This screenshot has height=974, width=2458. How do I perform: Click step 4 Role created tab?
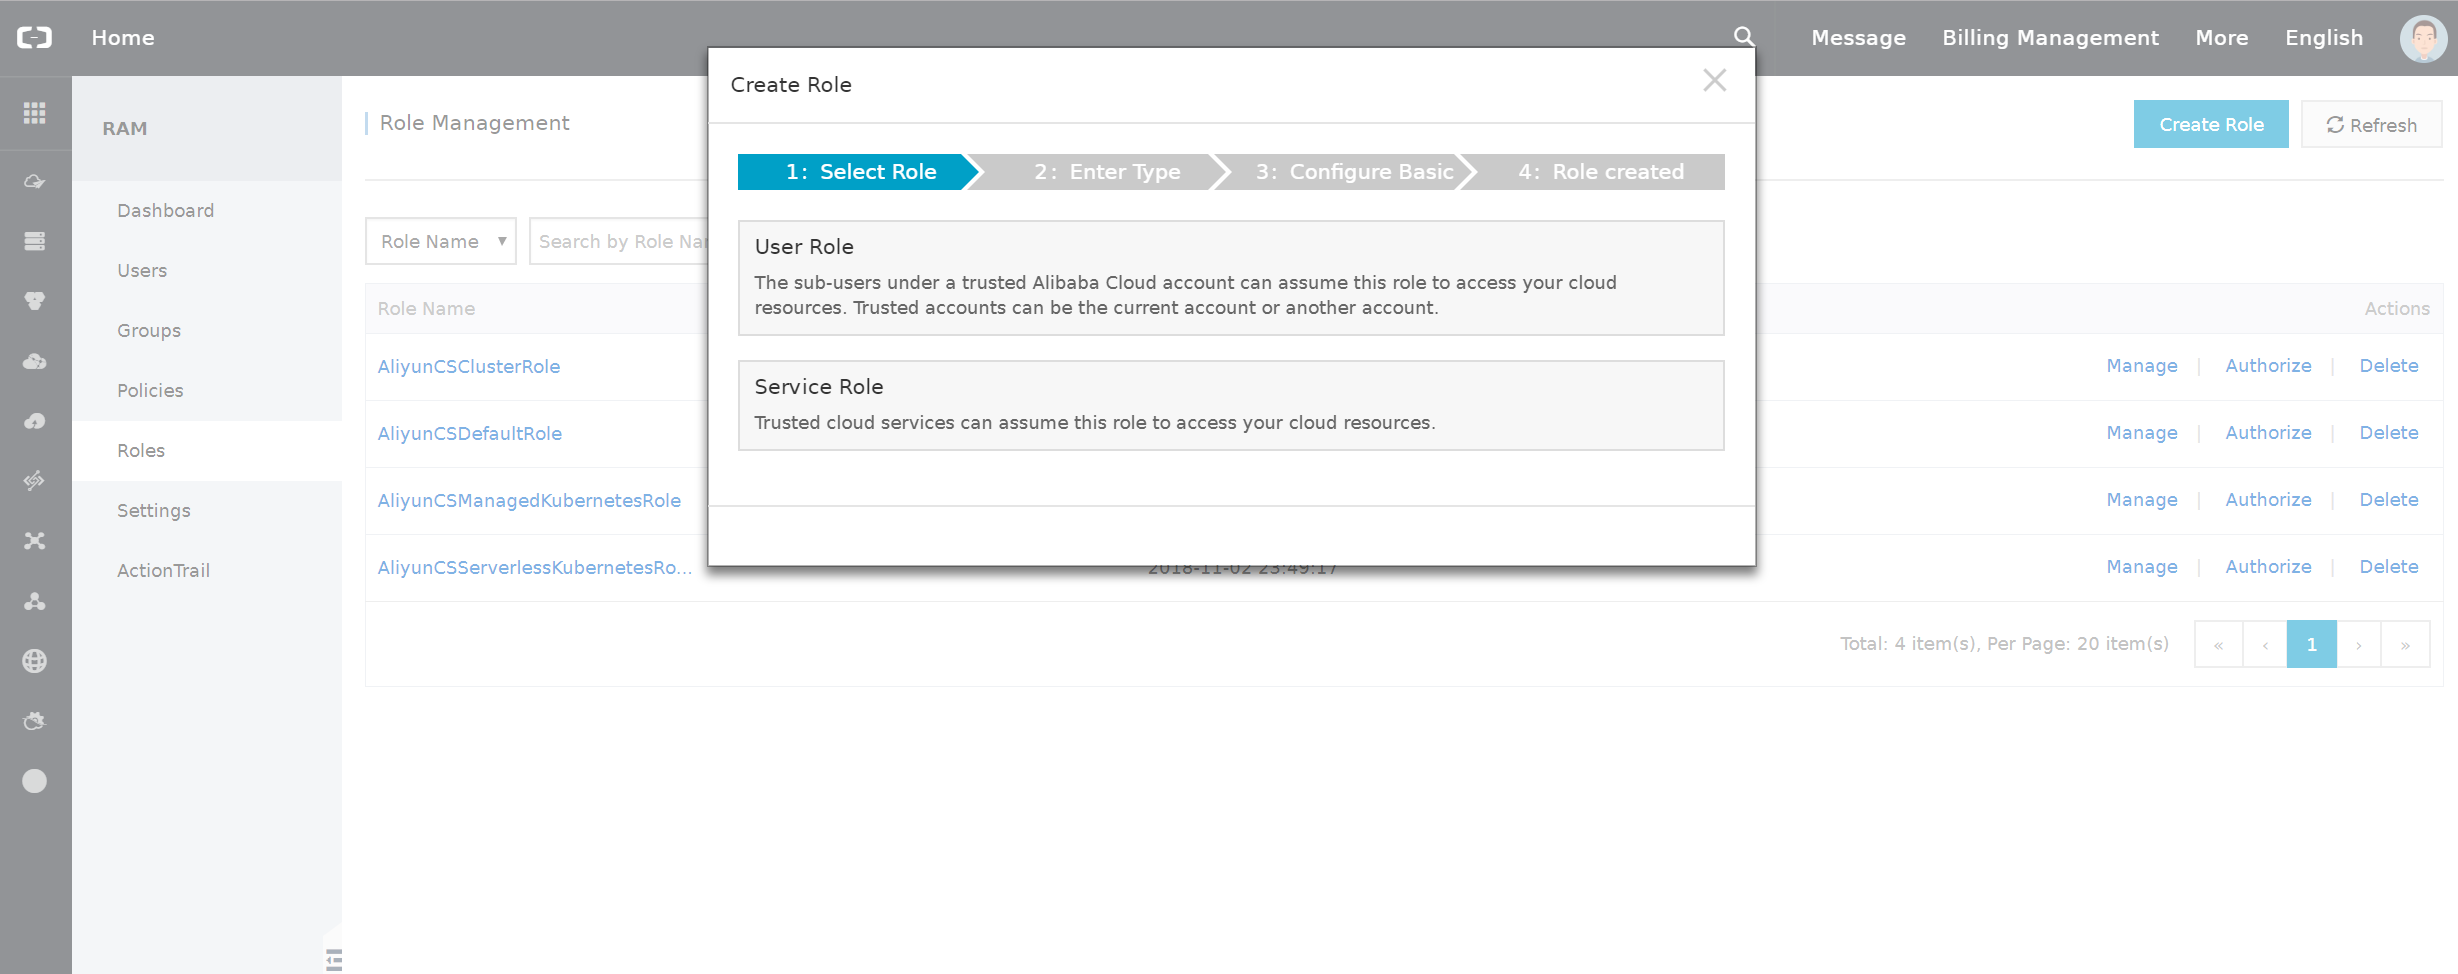1601,172
